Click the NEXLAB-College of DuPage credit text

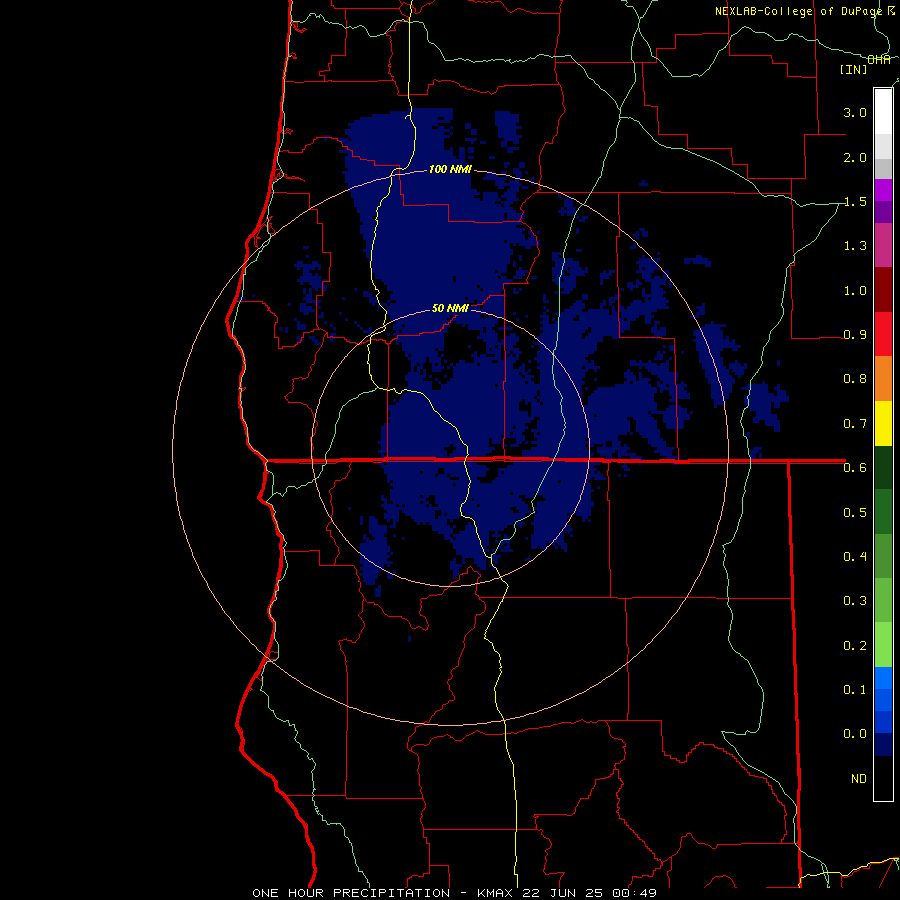(x=798, y=11)
